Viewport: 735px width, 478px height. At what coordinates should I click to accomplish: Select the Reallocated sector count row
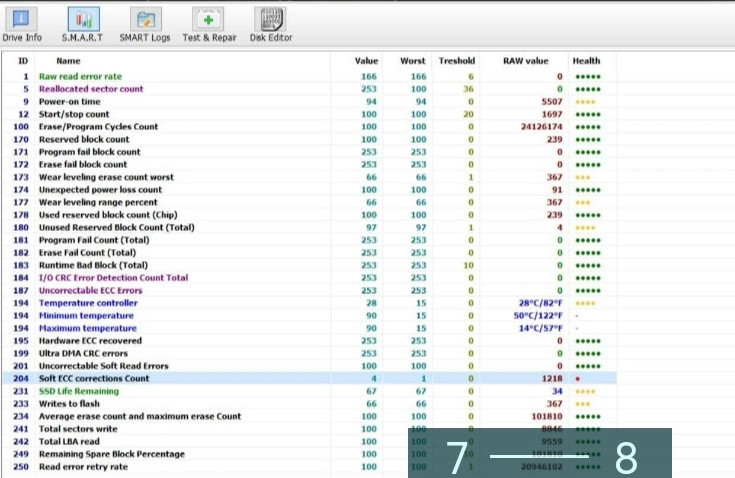click(90, 89)
